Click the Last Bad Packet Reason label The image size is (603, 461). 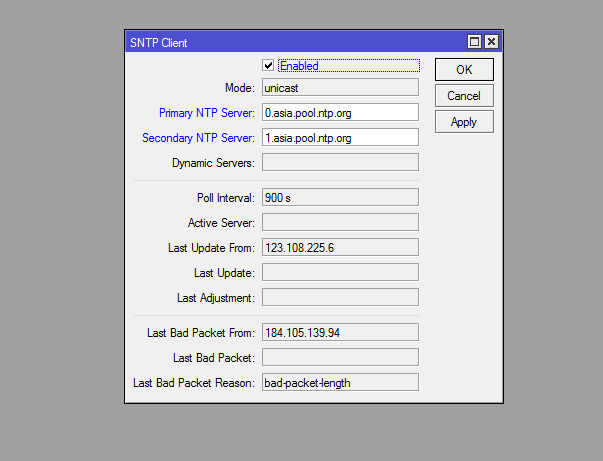[193, 383]
